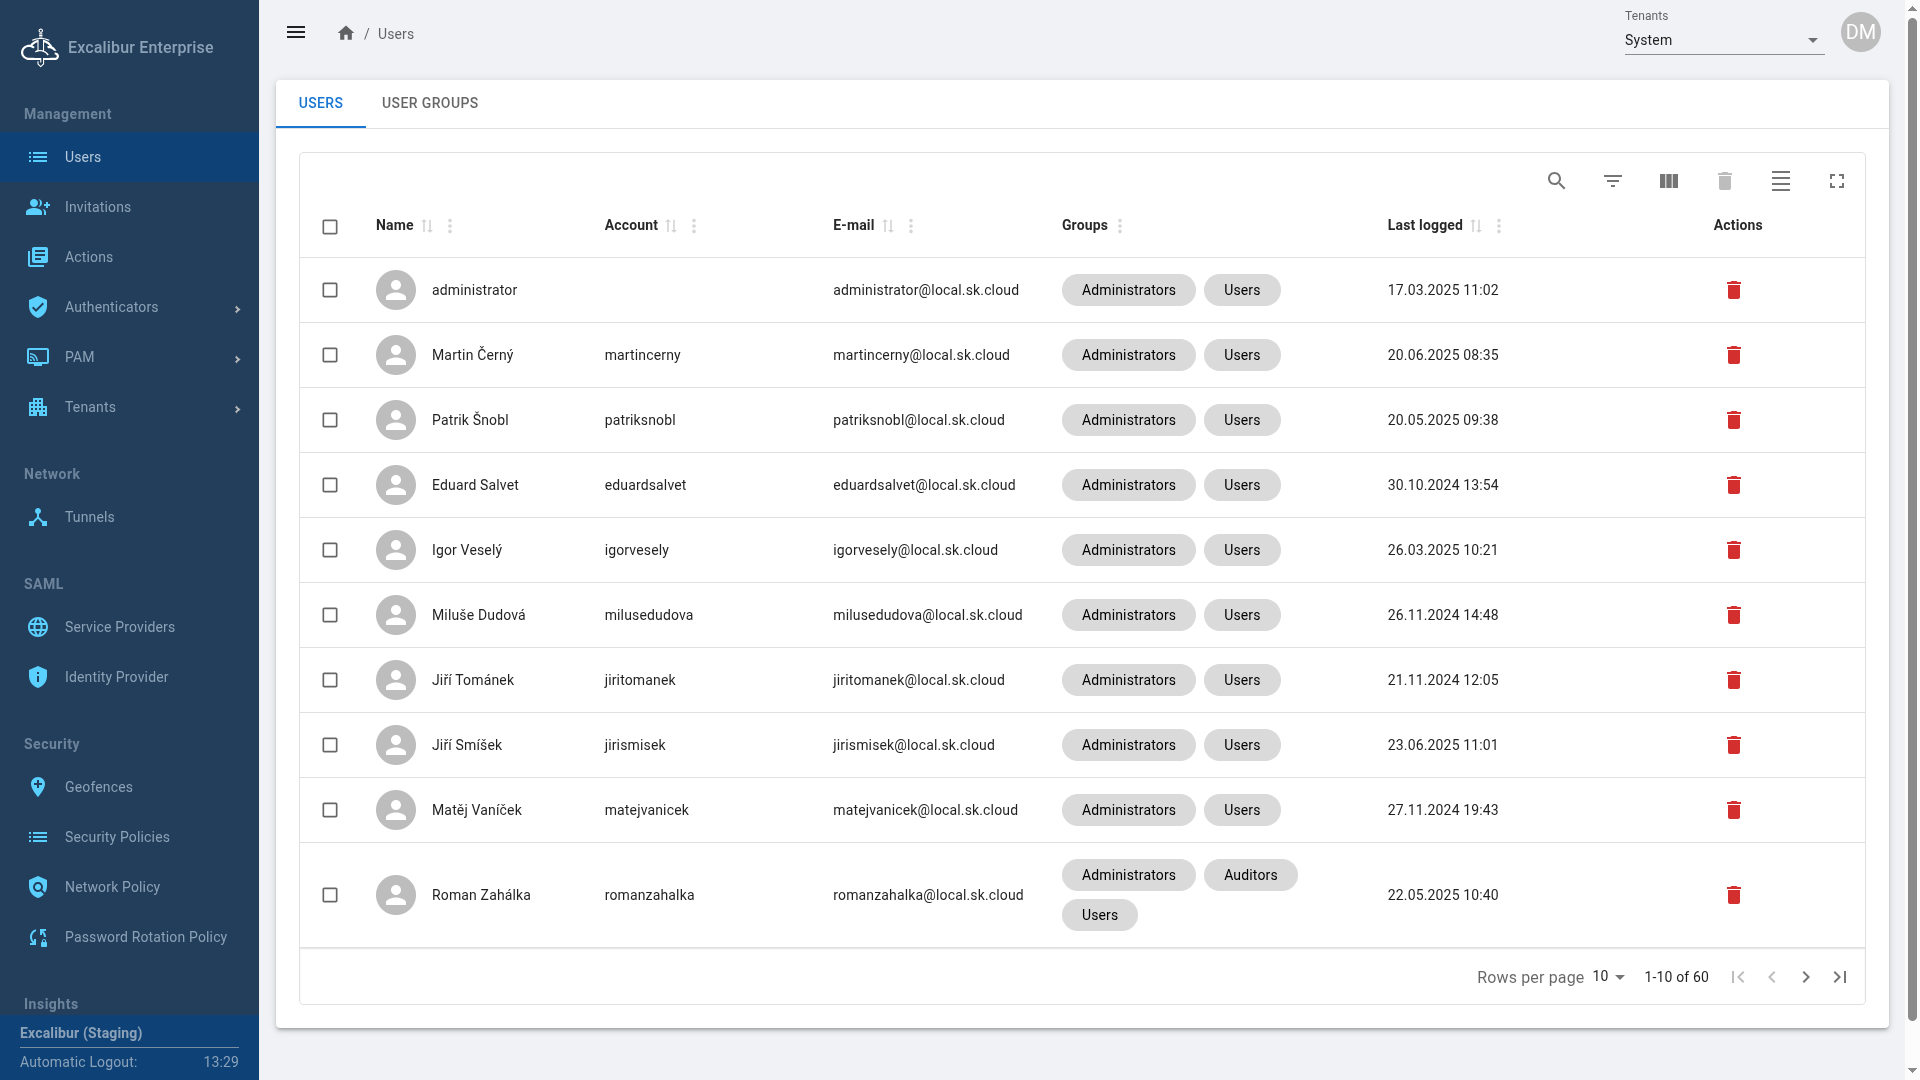Screen dimensions: 1920x1080
Task: Click the home breadcrumb icon
Action: tap(346, 33)
